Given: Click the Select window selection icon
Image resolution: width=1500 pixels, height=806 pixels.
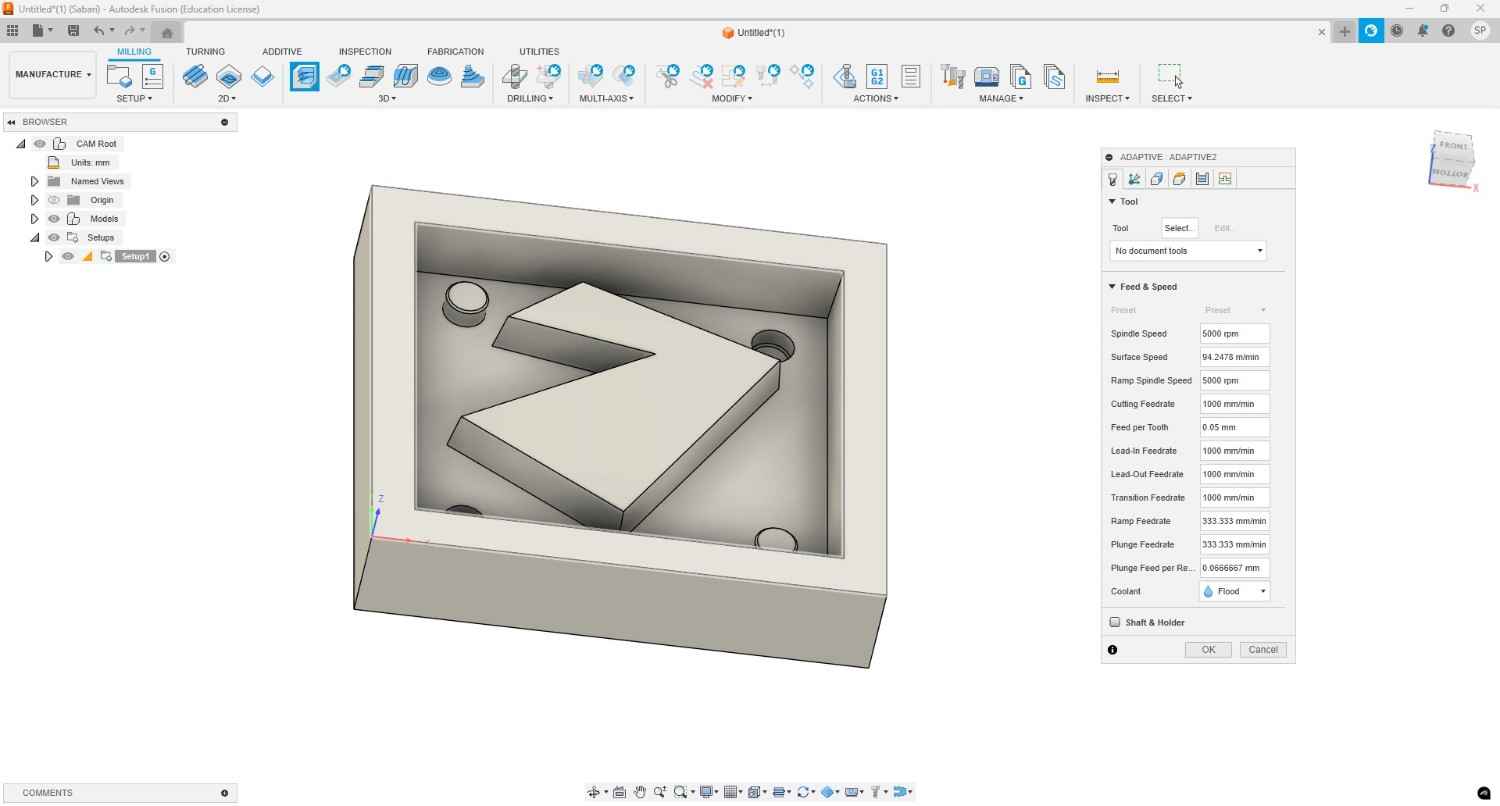Looking at the screenshot, I should 1170,76.
